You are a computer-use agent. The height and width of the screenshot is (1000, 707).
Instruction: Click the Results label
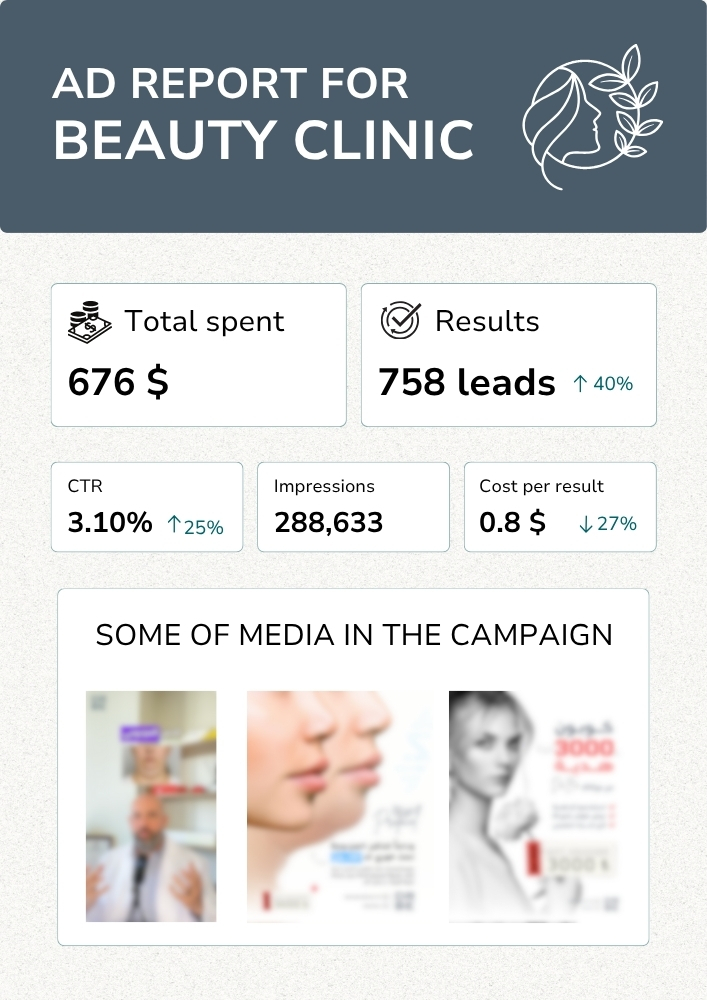[487, 321]
